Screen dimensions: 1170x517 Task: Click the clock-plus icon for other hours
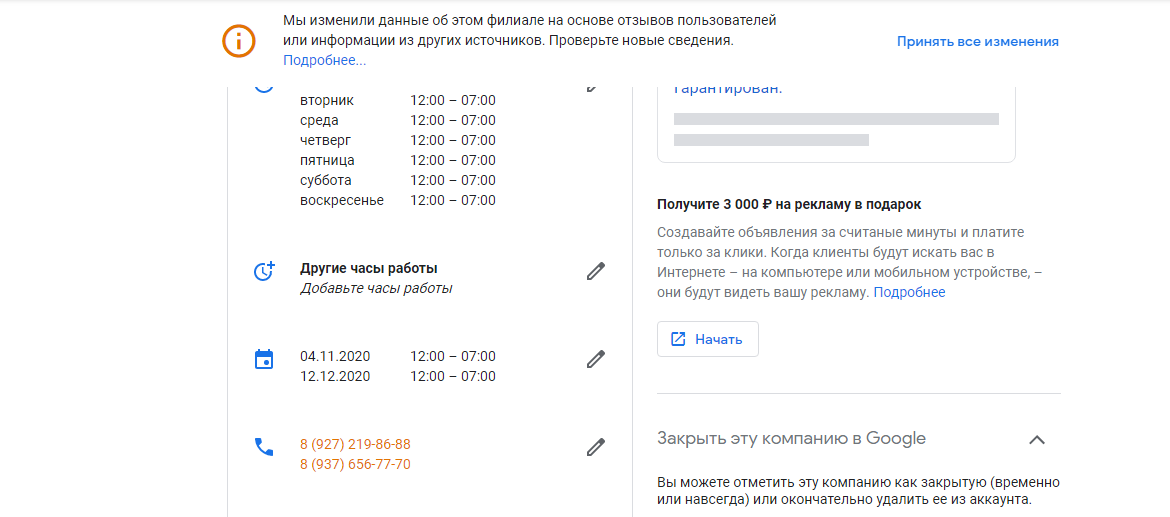tap(264, 272)
